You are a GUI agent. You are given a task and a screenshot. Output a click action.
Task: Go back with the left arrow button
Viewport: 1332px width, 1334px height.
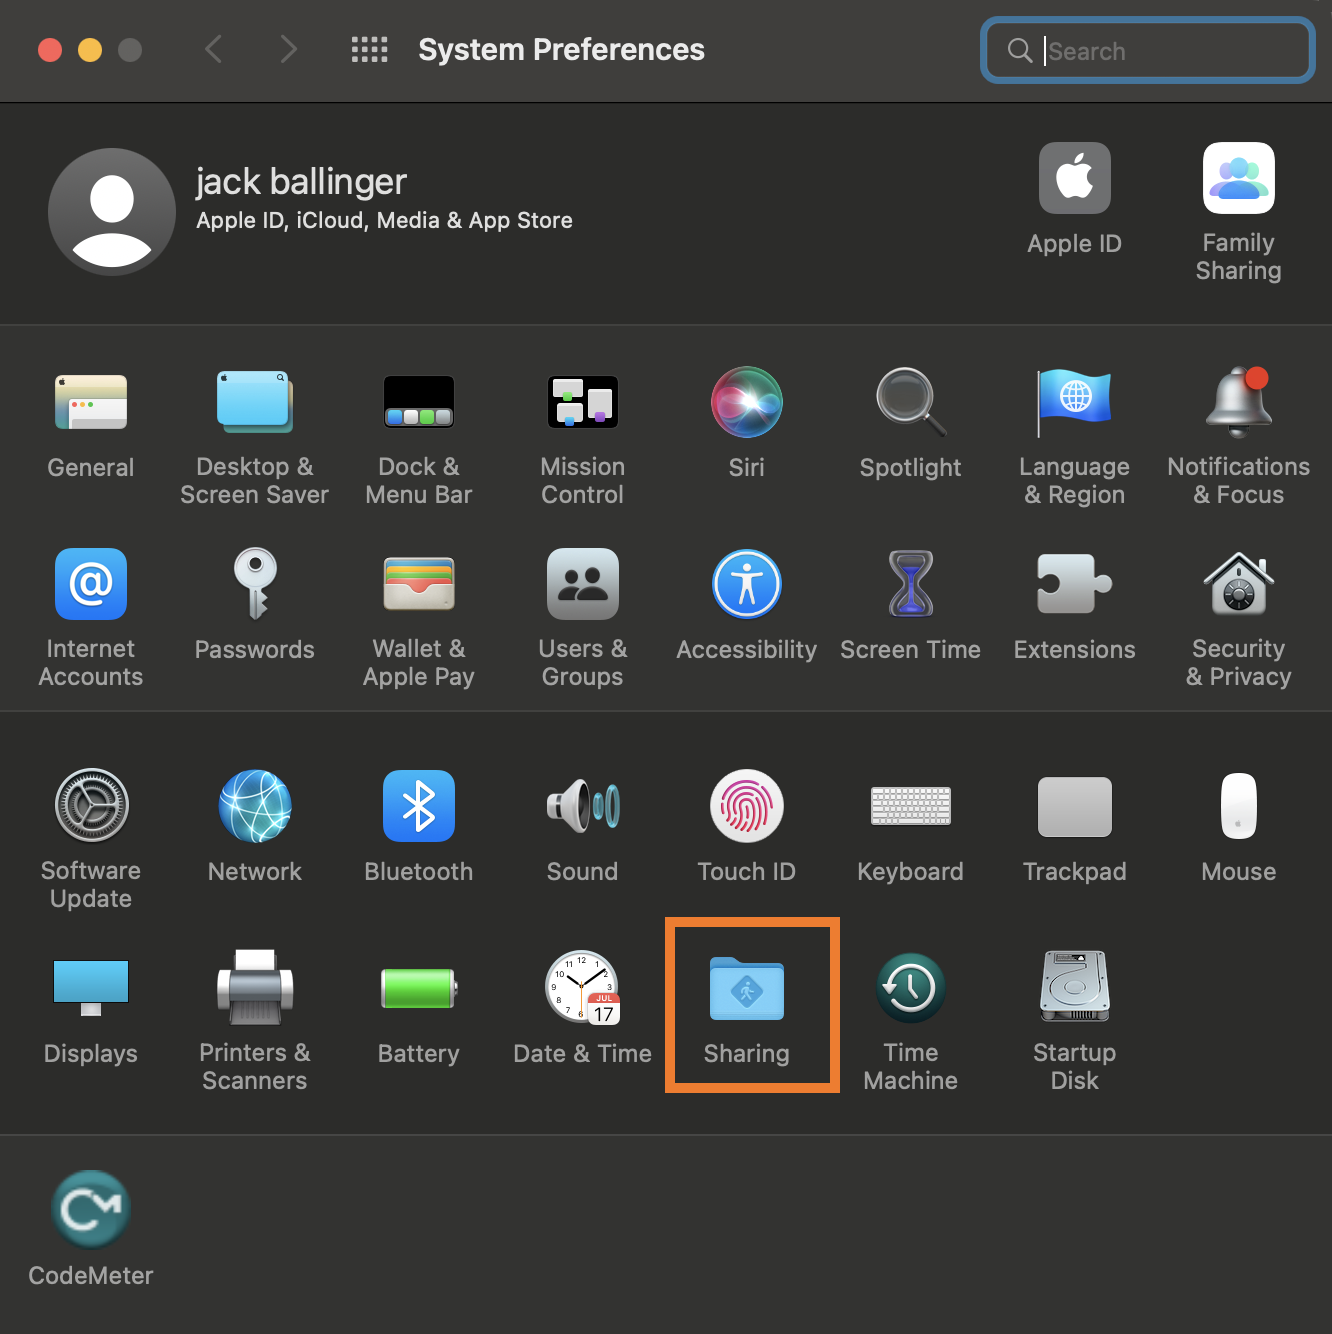(x=213, y=49)
